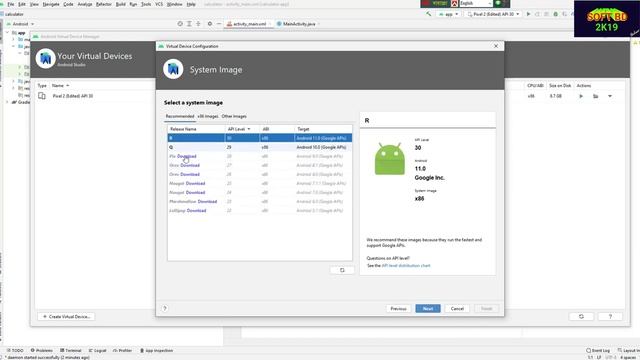This screenshot has height=360, width=640.
Task: Open the activity_main.xml editor tab
Action: pos(249,24)
